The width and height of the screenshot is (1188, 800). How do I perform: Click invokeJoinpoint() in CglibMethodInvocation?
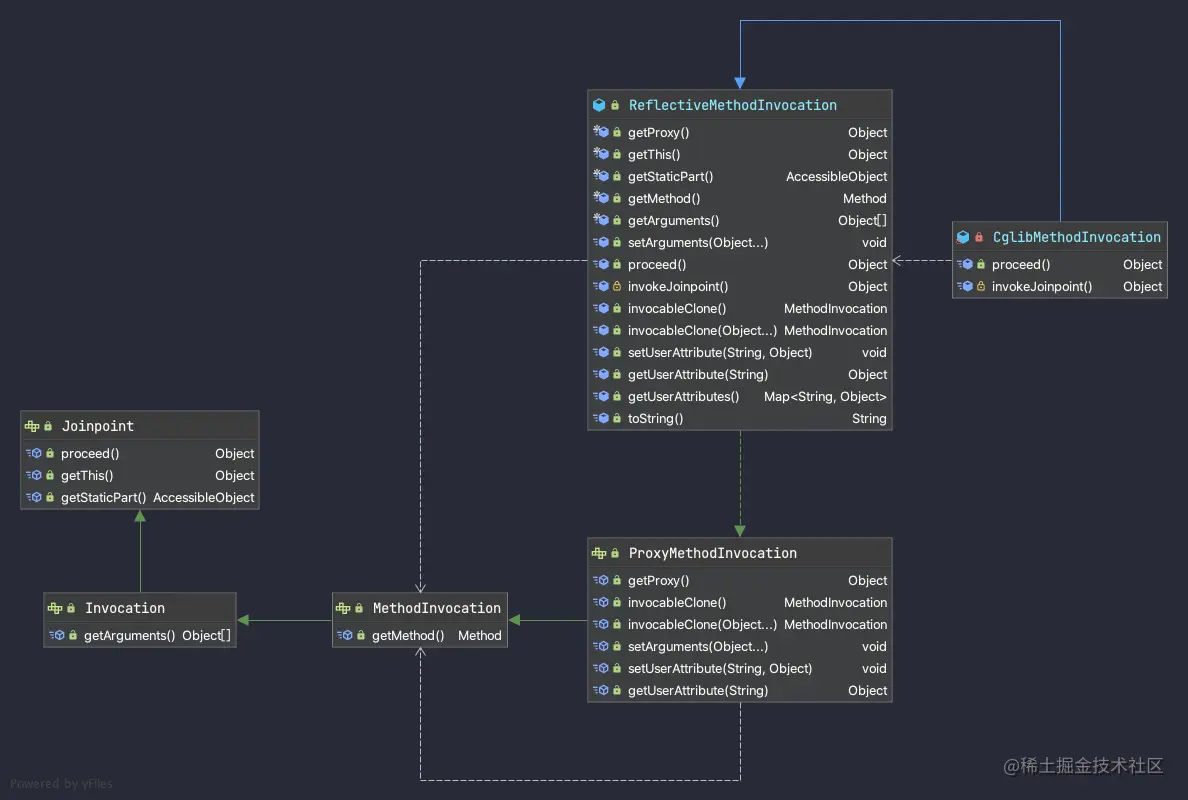tap(1042, 286)
